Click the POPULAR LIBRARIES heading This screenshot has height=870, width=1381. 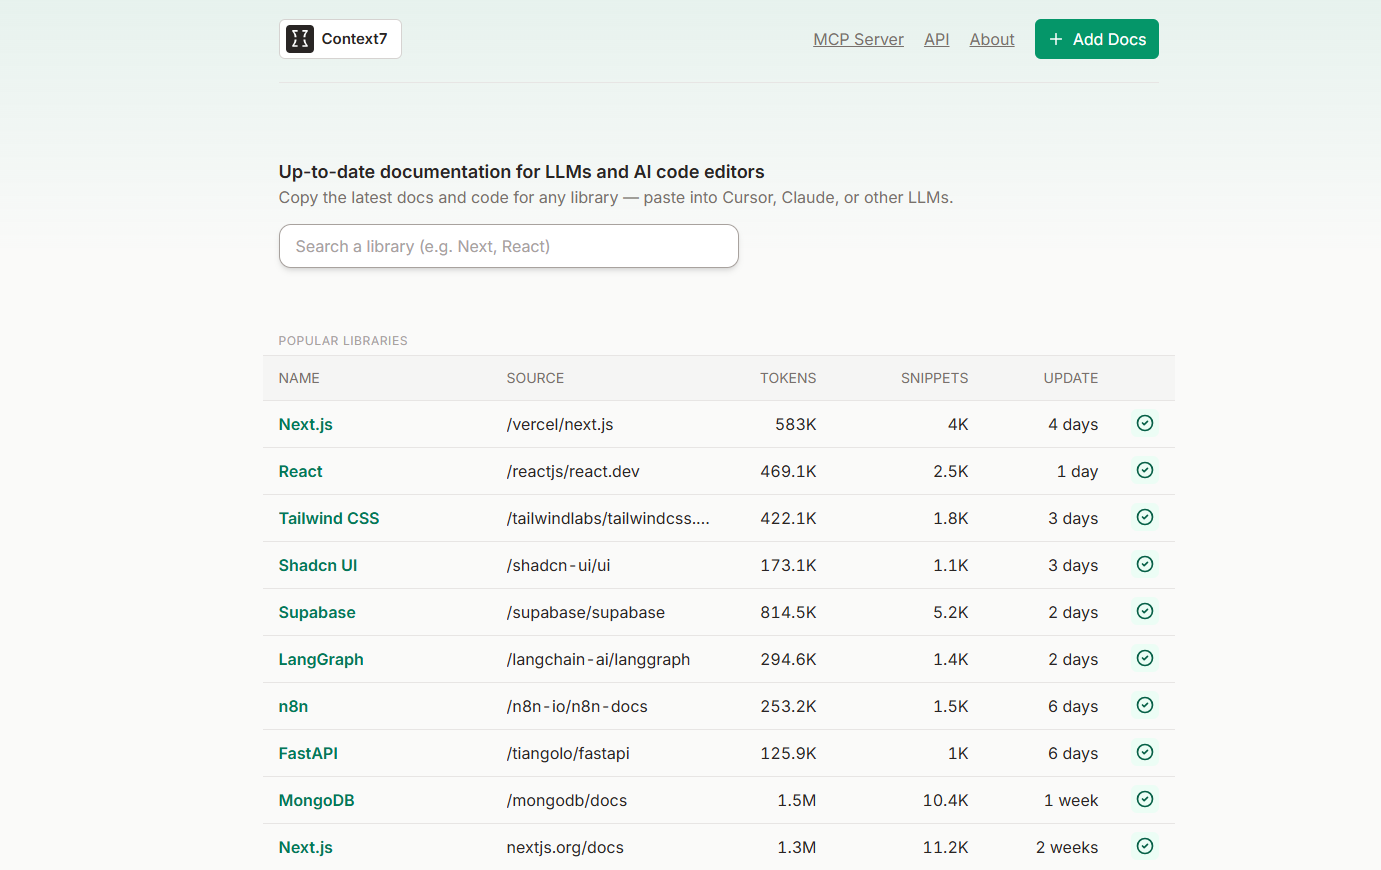[x=343, y=341]
